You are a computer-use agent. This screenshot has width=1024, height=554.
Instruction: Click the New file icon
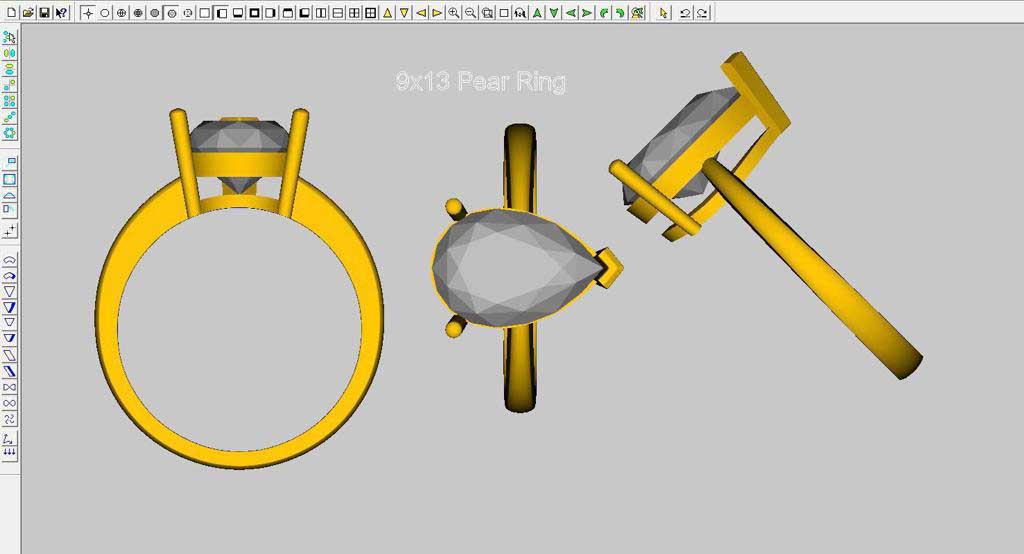10,12
